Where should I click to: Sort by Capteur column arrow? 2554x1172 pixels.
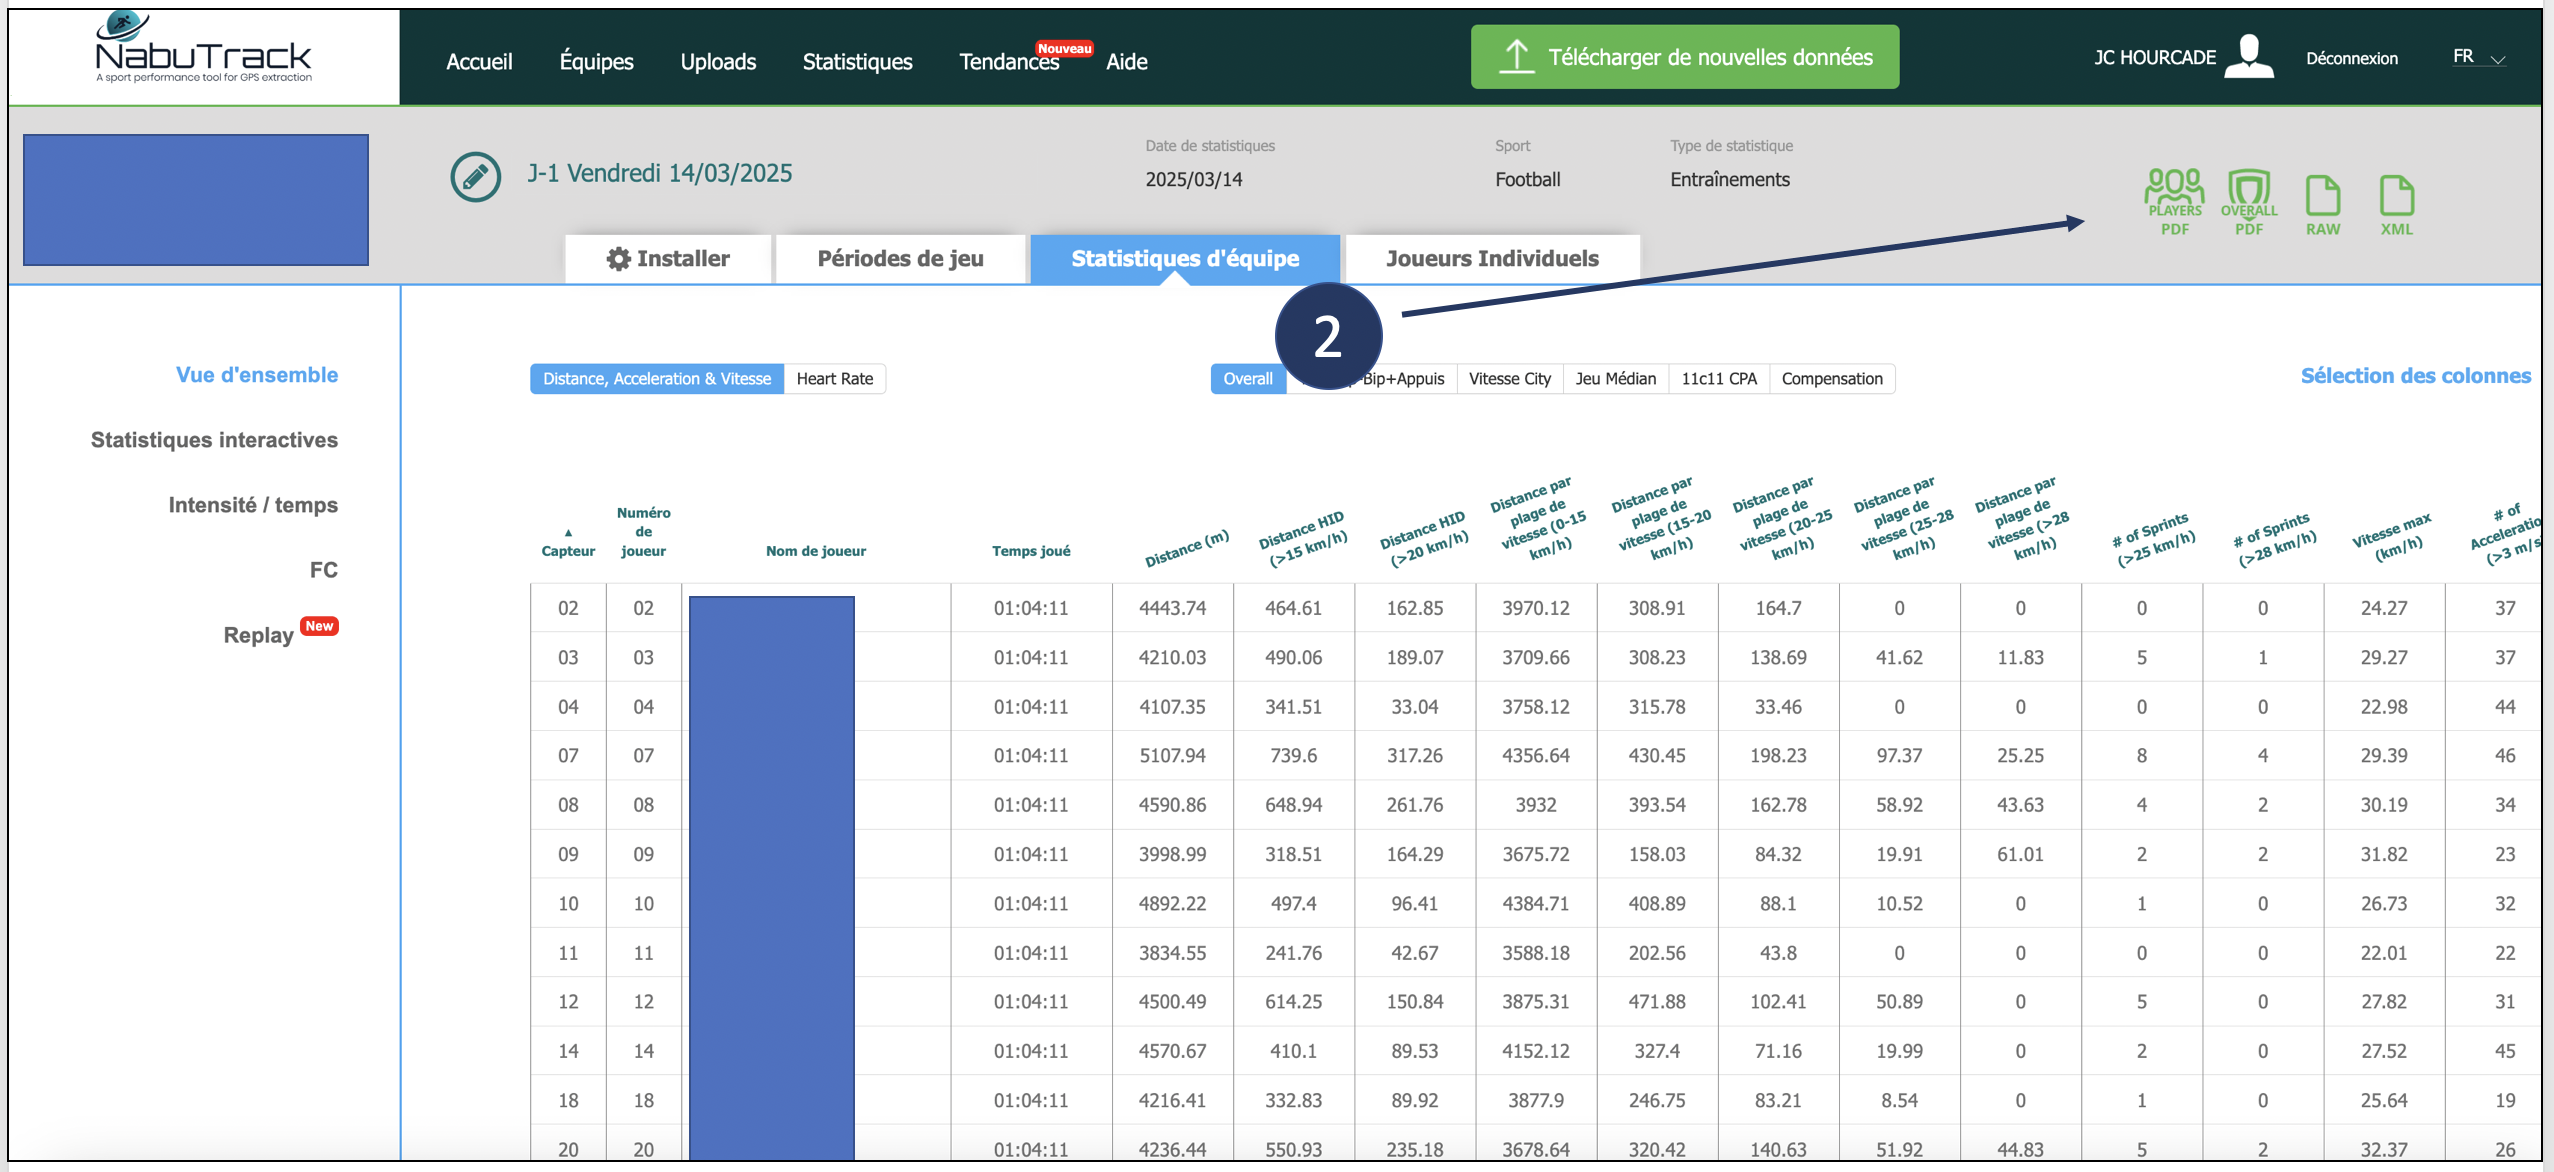pos(568,533)
